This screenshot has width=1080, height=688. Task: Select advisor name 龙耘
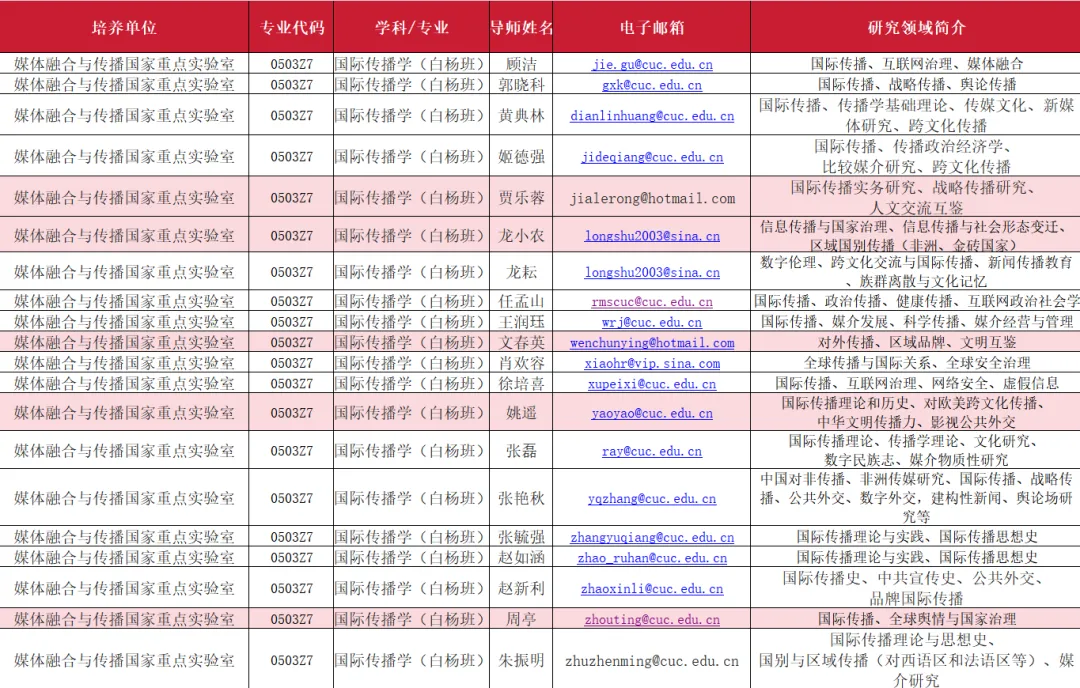pyautogui.click(x=521, y=272)
